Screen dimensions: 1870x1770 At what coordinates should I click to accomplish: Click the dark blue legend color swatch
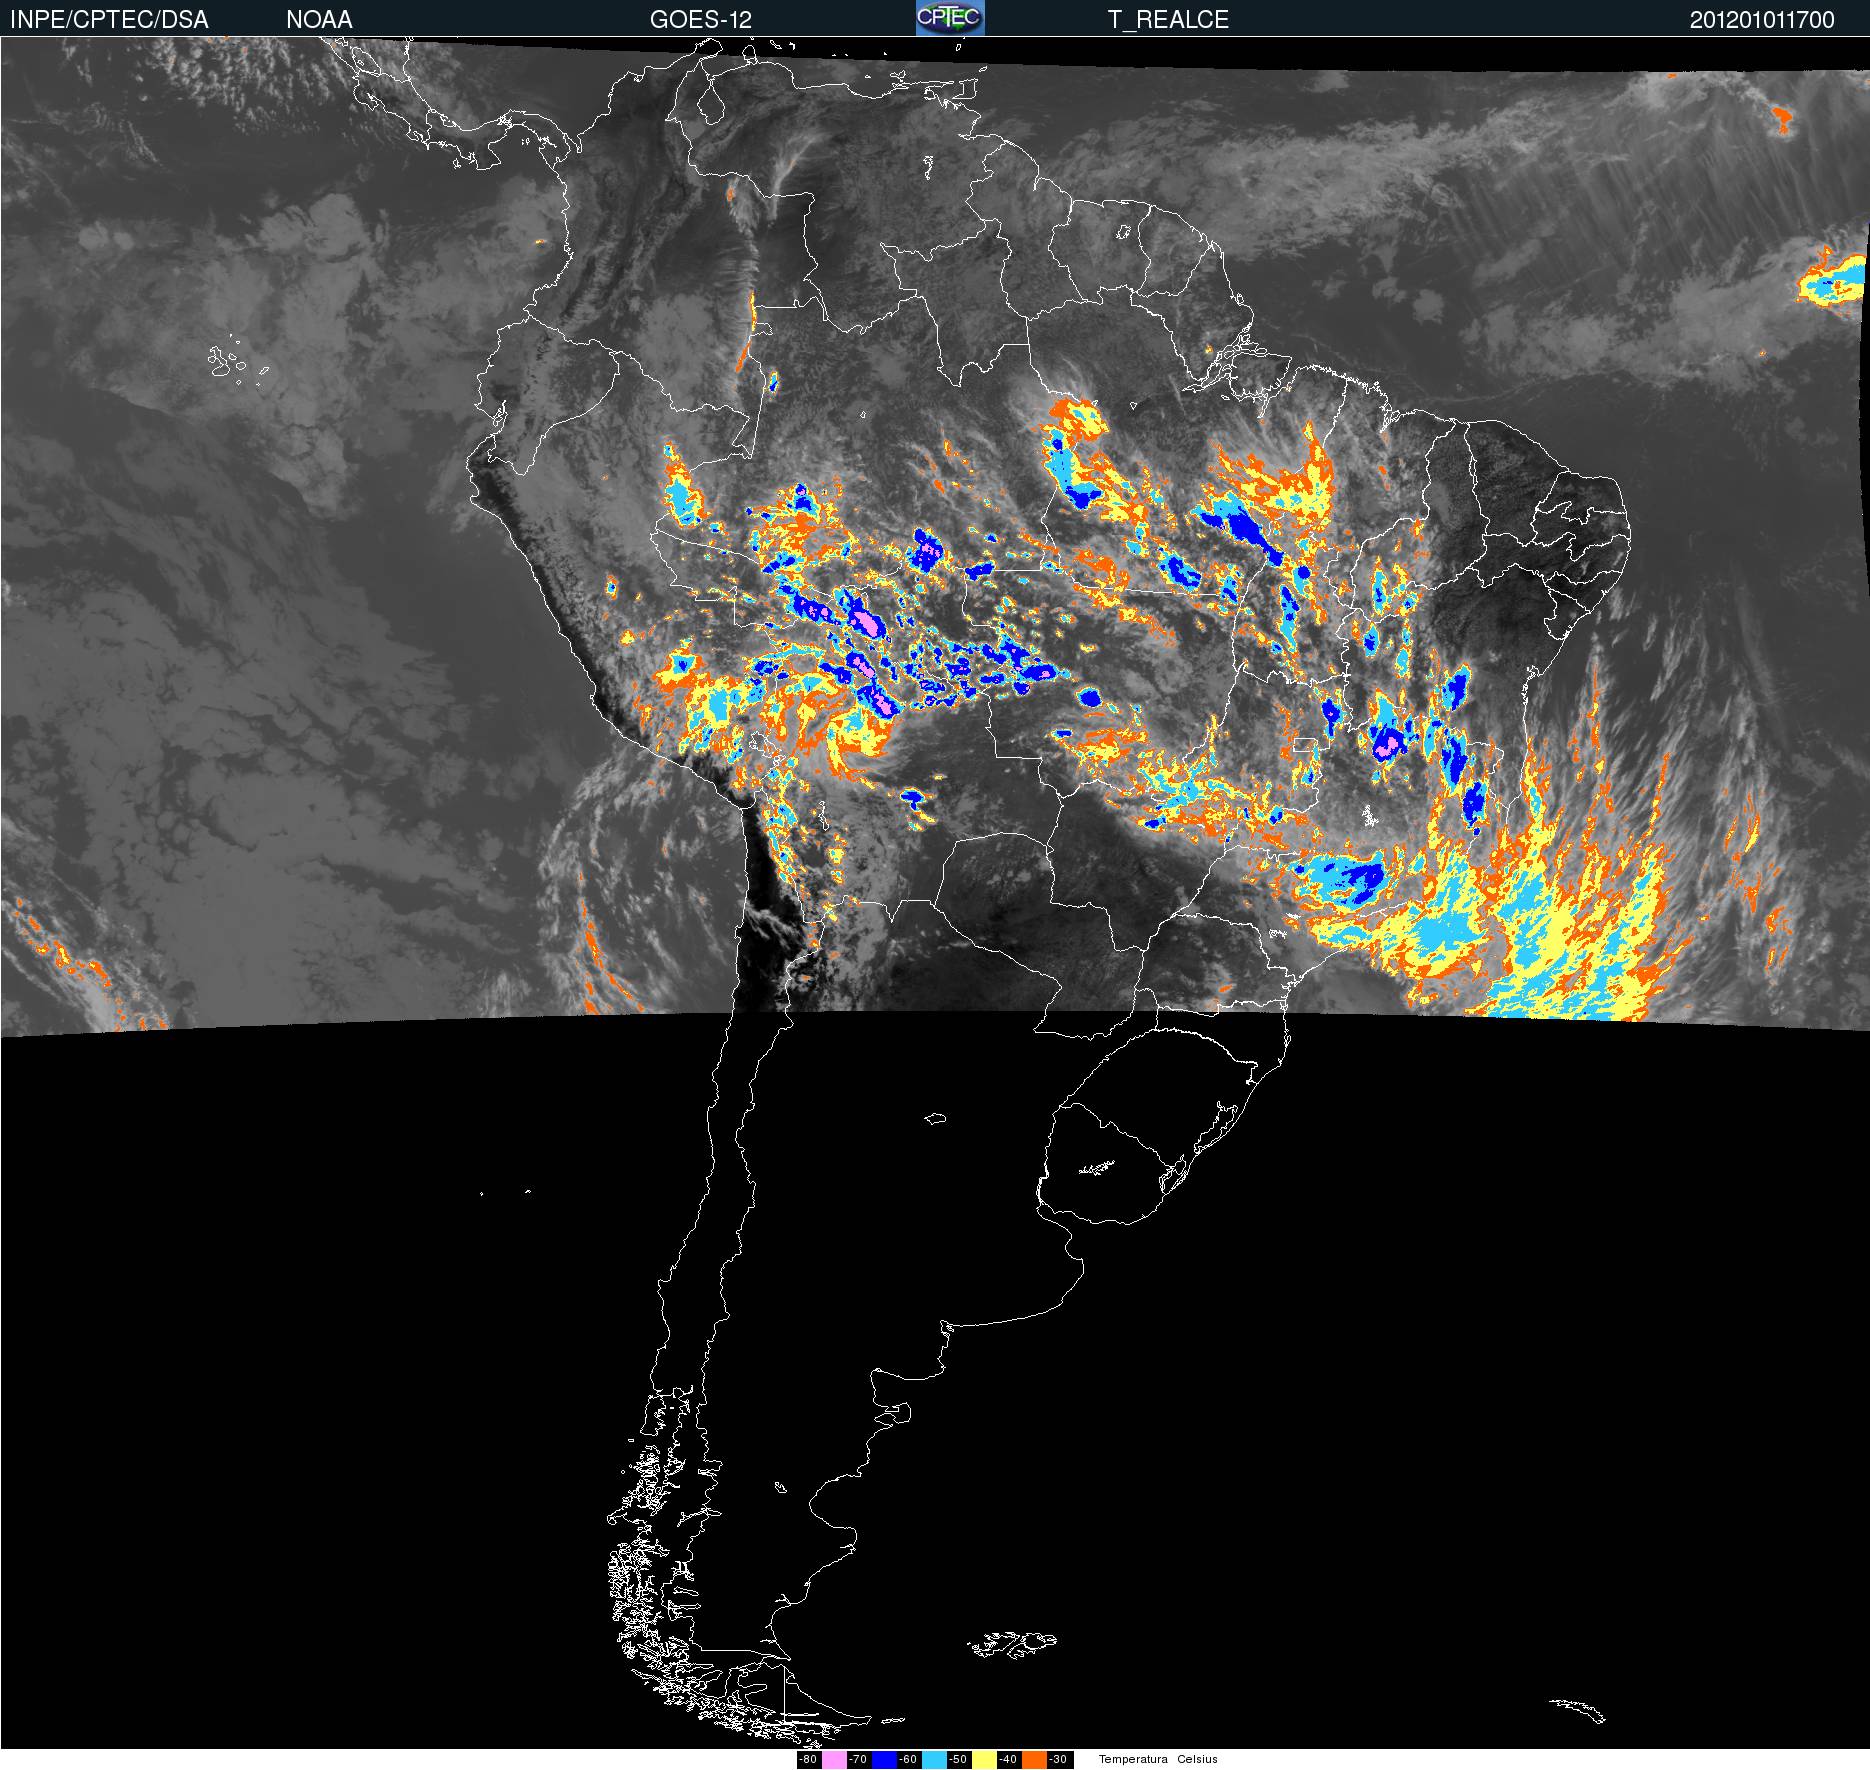click(884, 1760)
